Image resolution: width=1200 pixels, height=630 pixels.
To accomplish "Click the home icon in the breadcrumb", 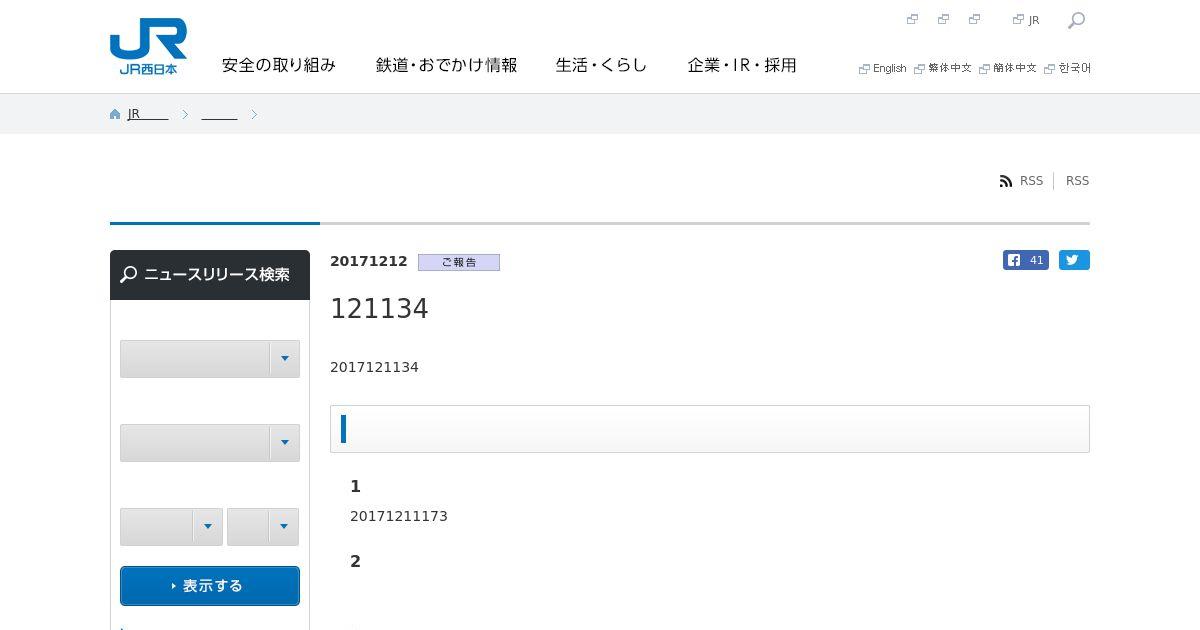I will click(115, 114).
